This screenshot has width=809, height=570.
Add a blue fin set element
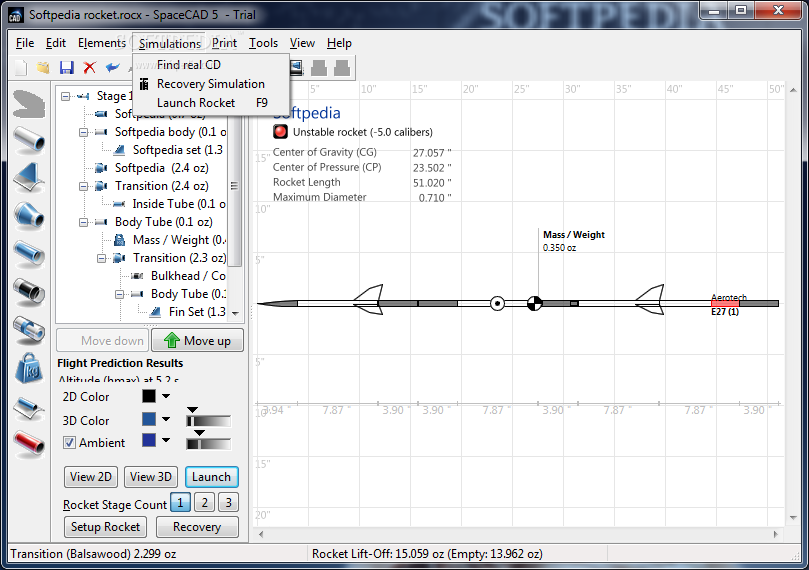(29, 177)
